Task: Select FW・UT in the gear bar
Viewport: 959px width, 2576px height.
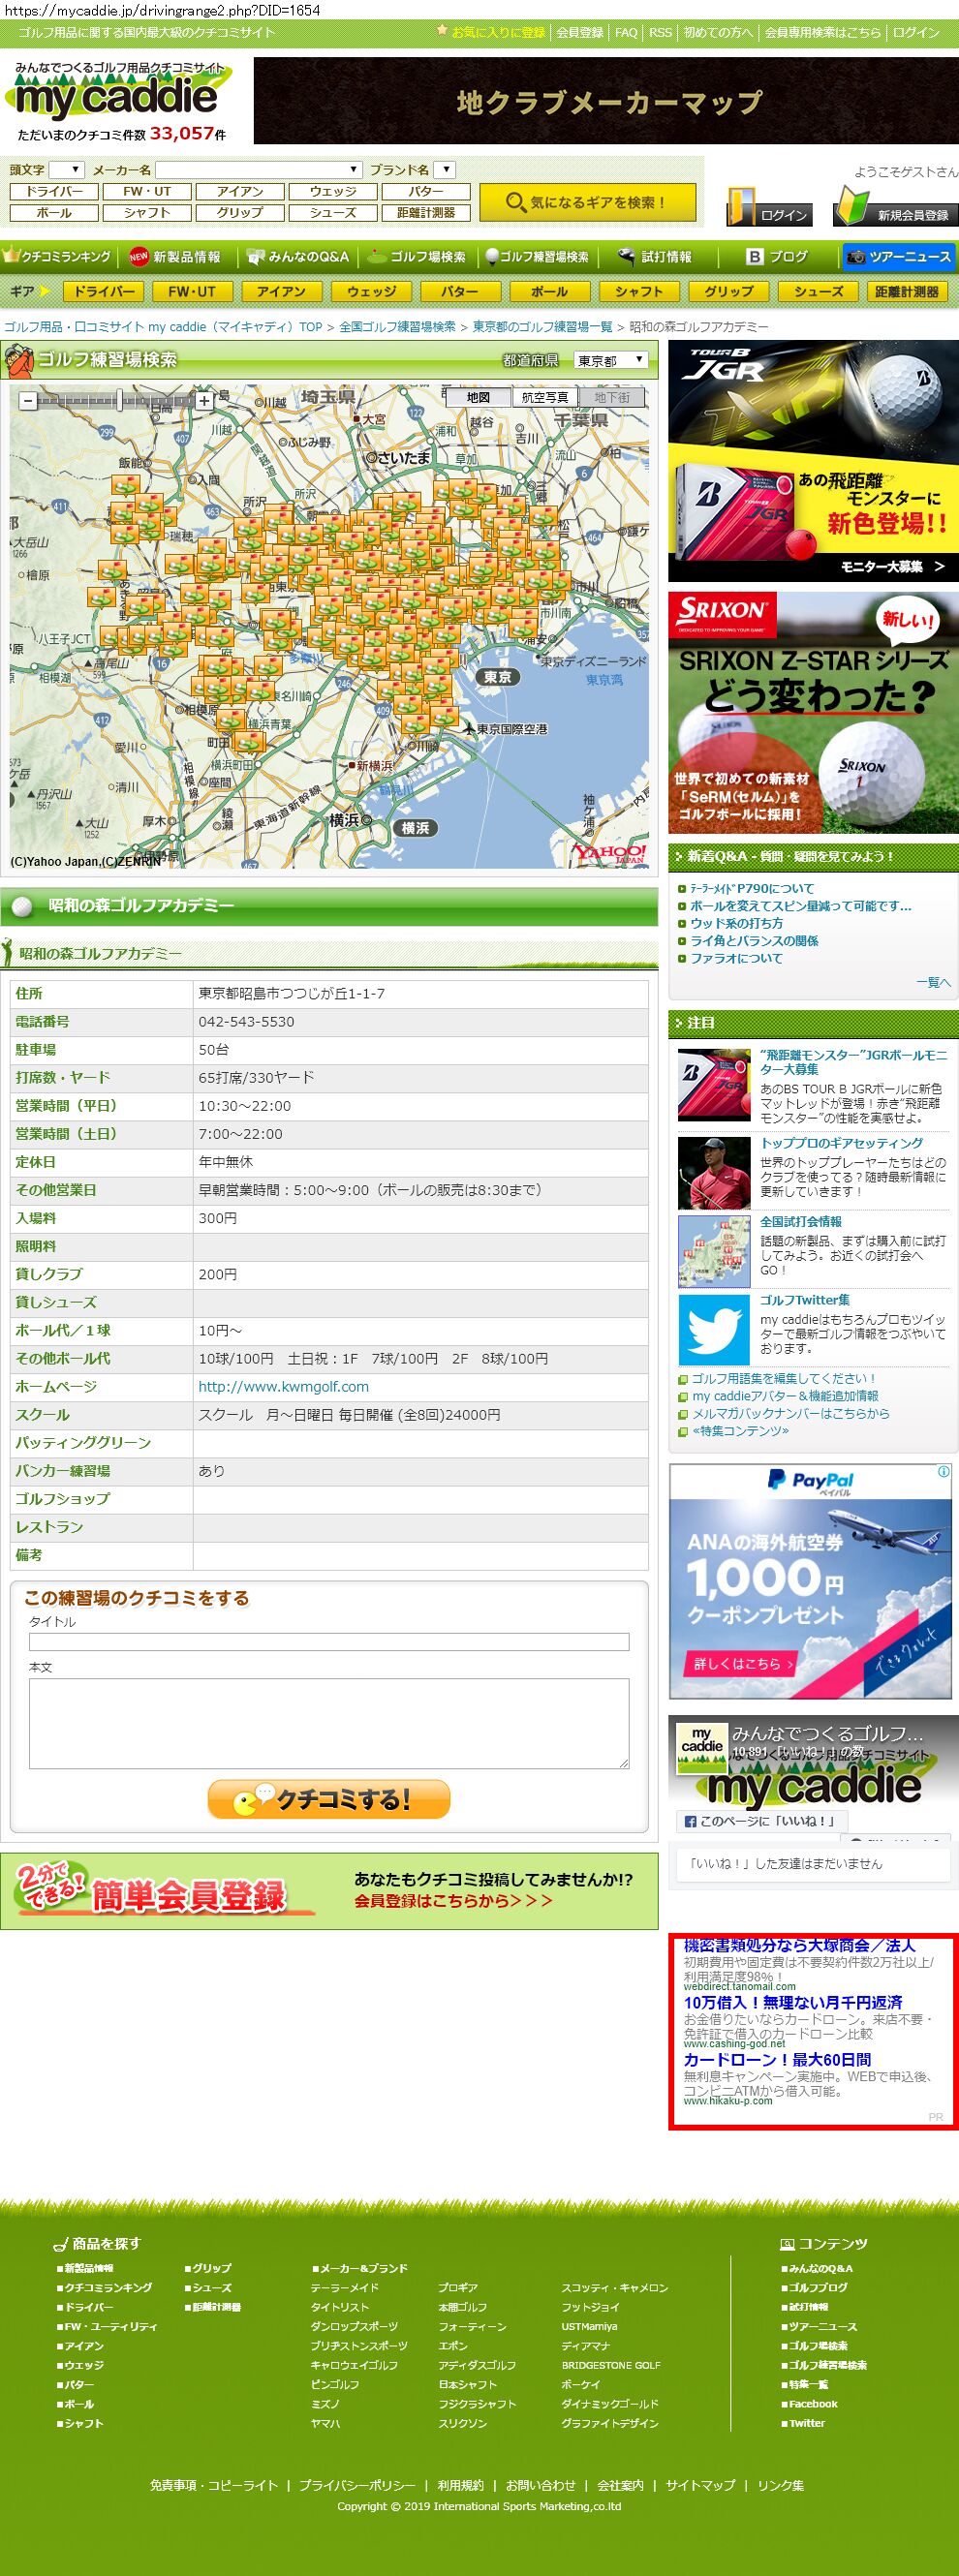Action: click(192, 291)
